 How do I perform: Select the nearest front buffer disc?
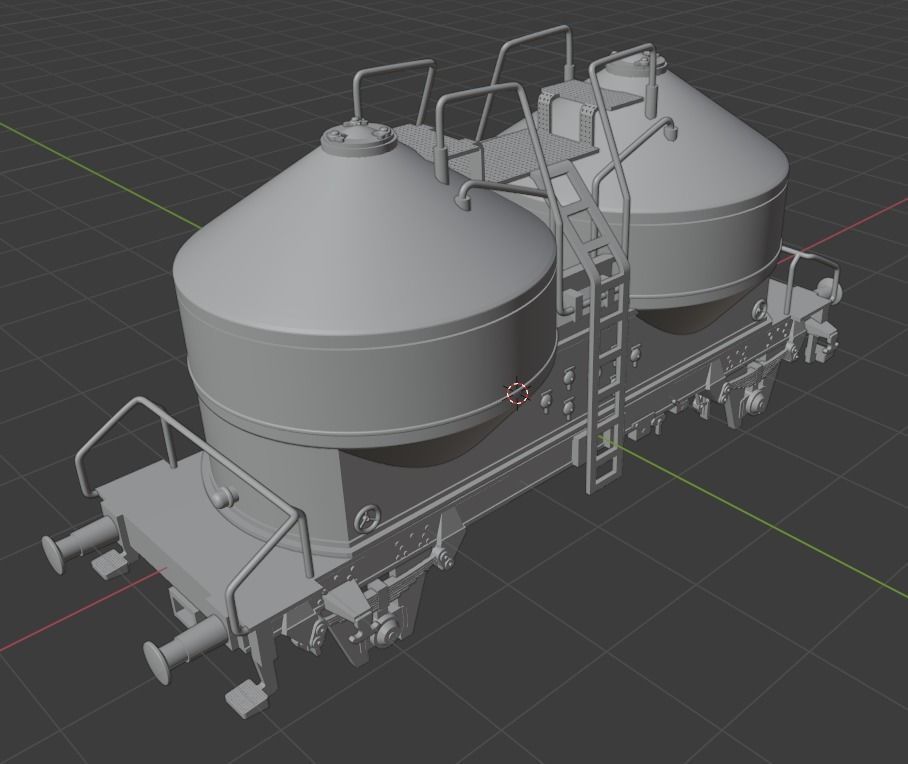(x=156, y=663)
